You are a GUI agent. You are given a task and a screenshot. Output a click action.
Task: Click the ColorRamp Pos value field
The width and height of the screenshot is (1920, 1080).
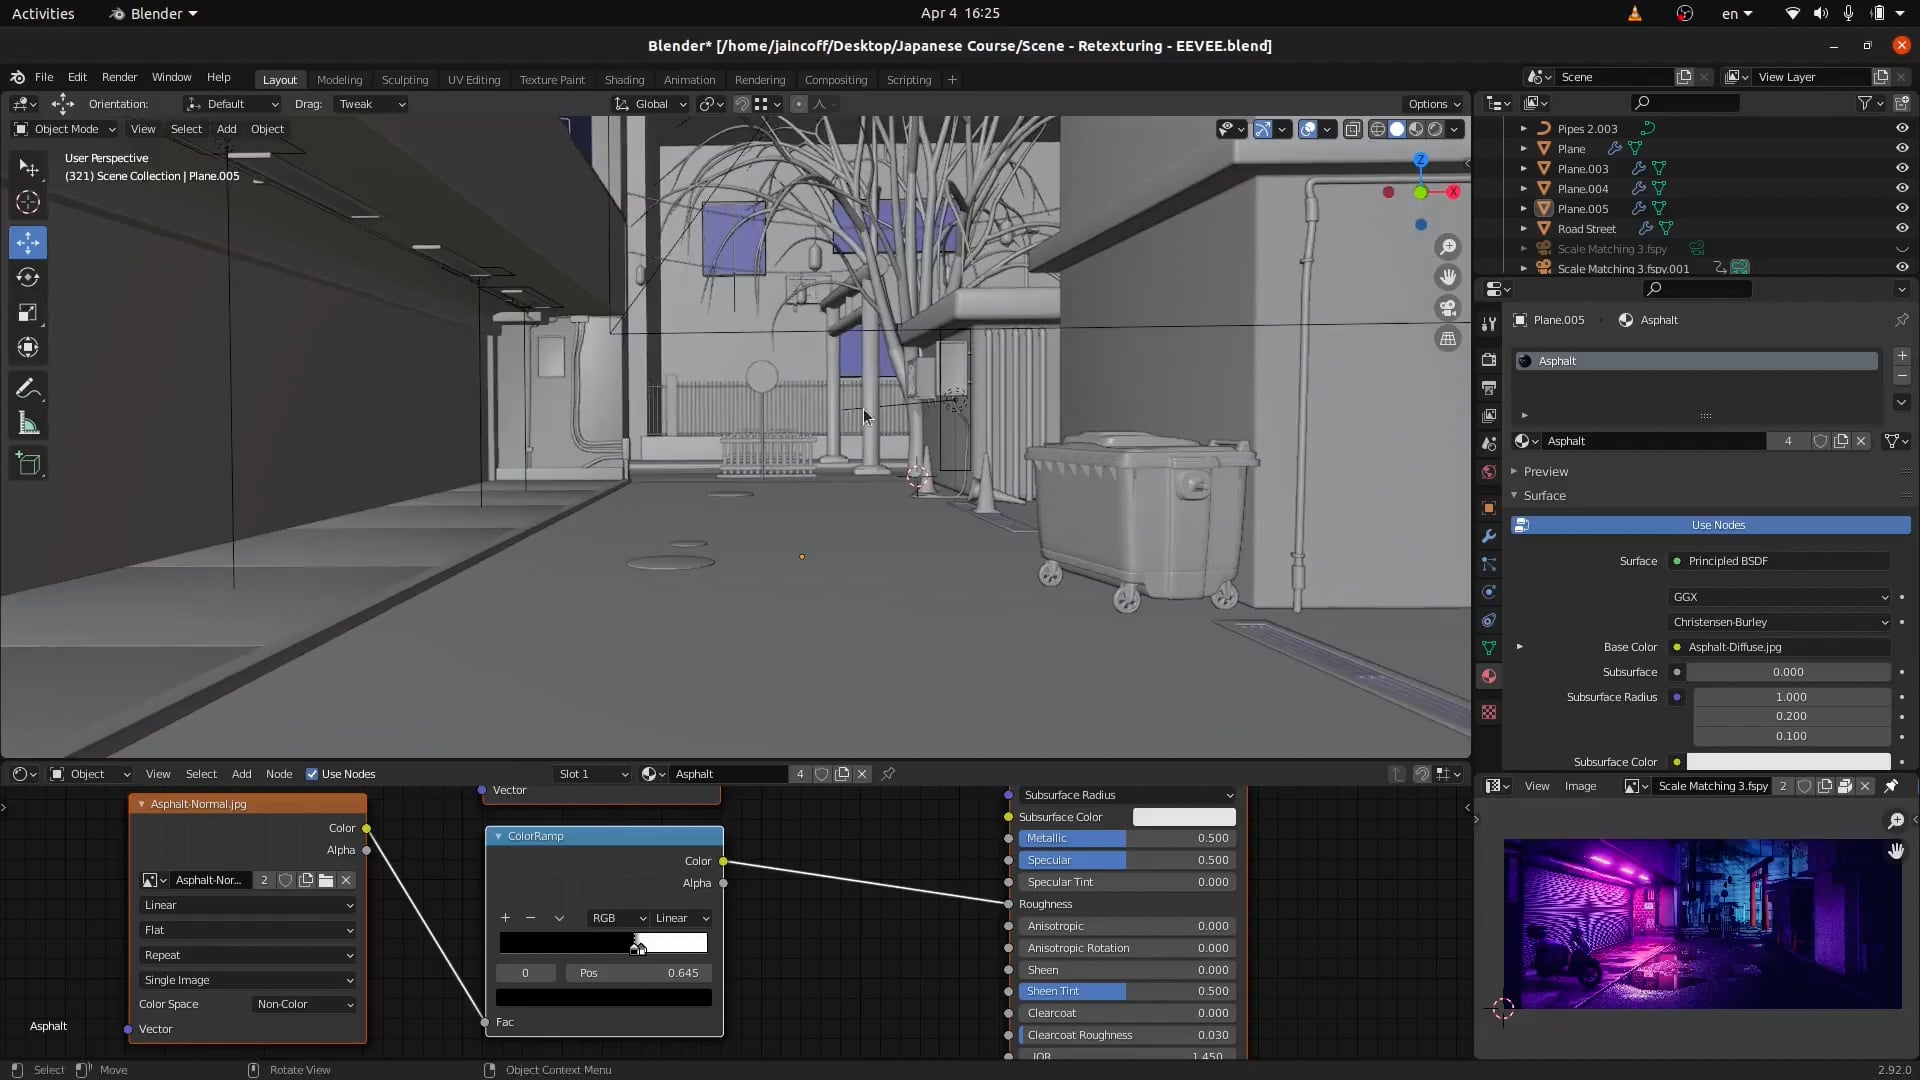(638, 973)
